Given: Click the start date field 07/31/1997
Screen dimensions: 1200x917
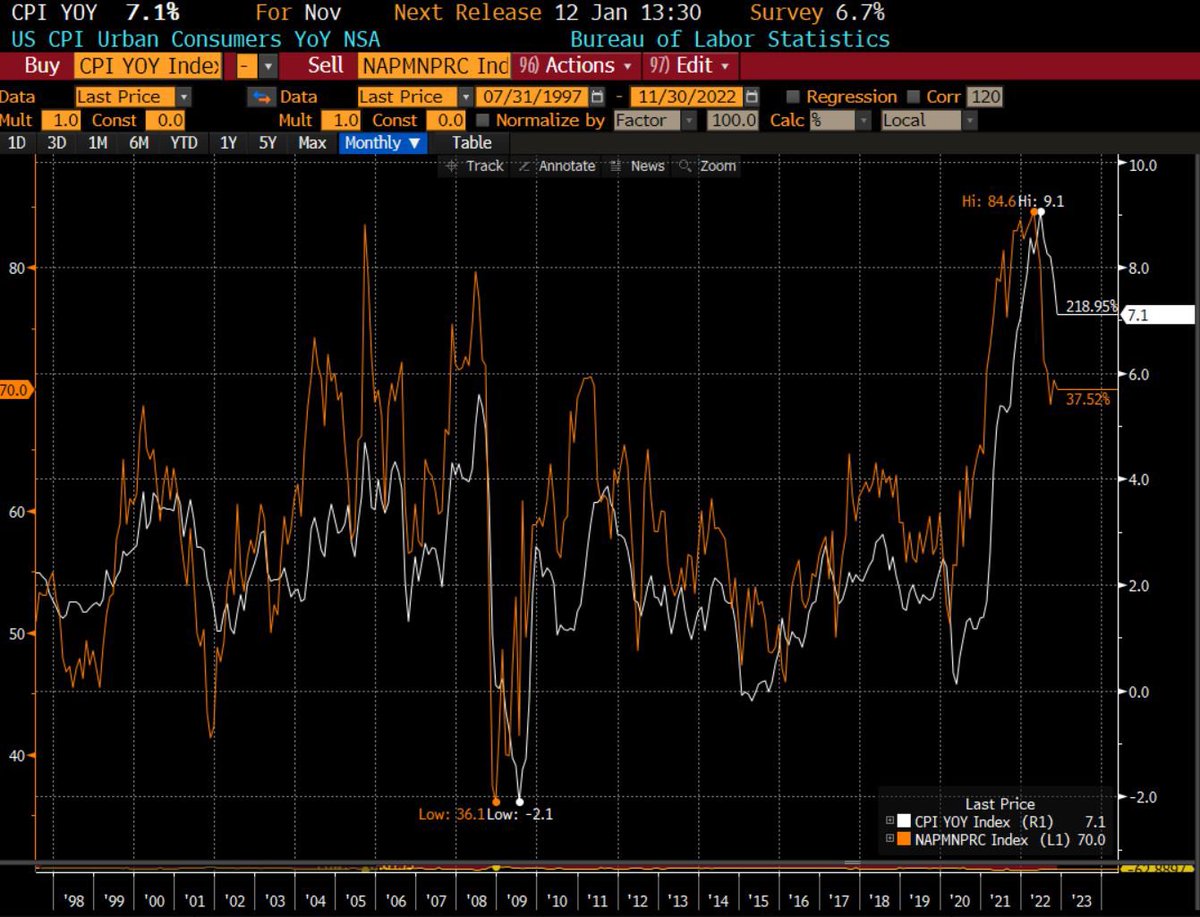Looking at the screenshot, I should [x=532, y=97].
